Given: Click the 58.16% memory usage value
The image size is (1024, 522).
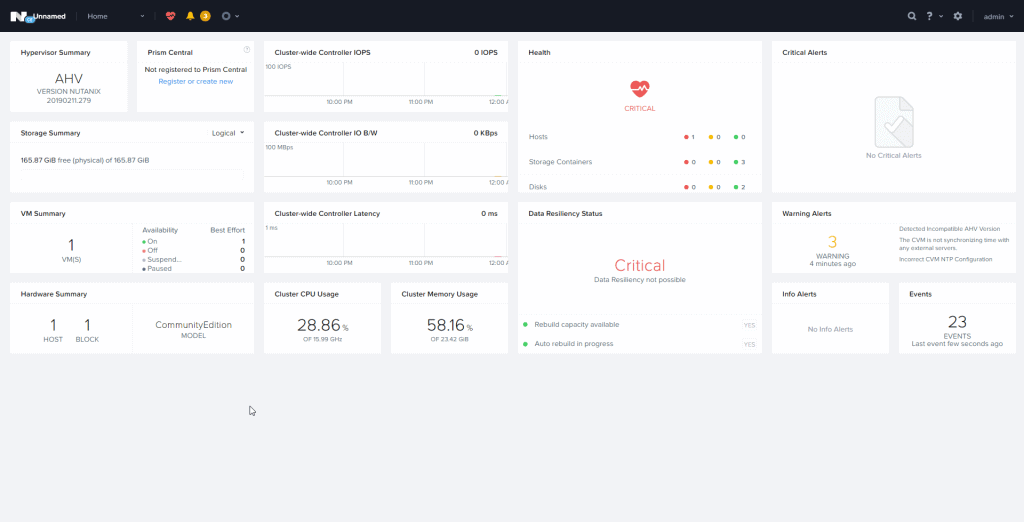Looking at the screenshot, I should [449, 325].
